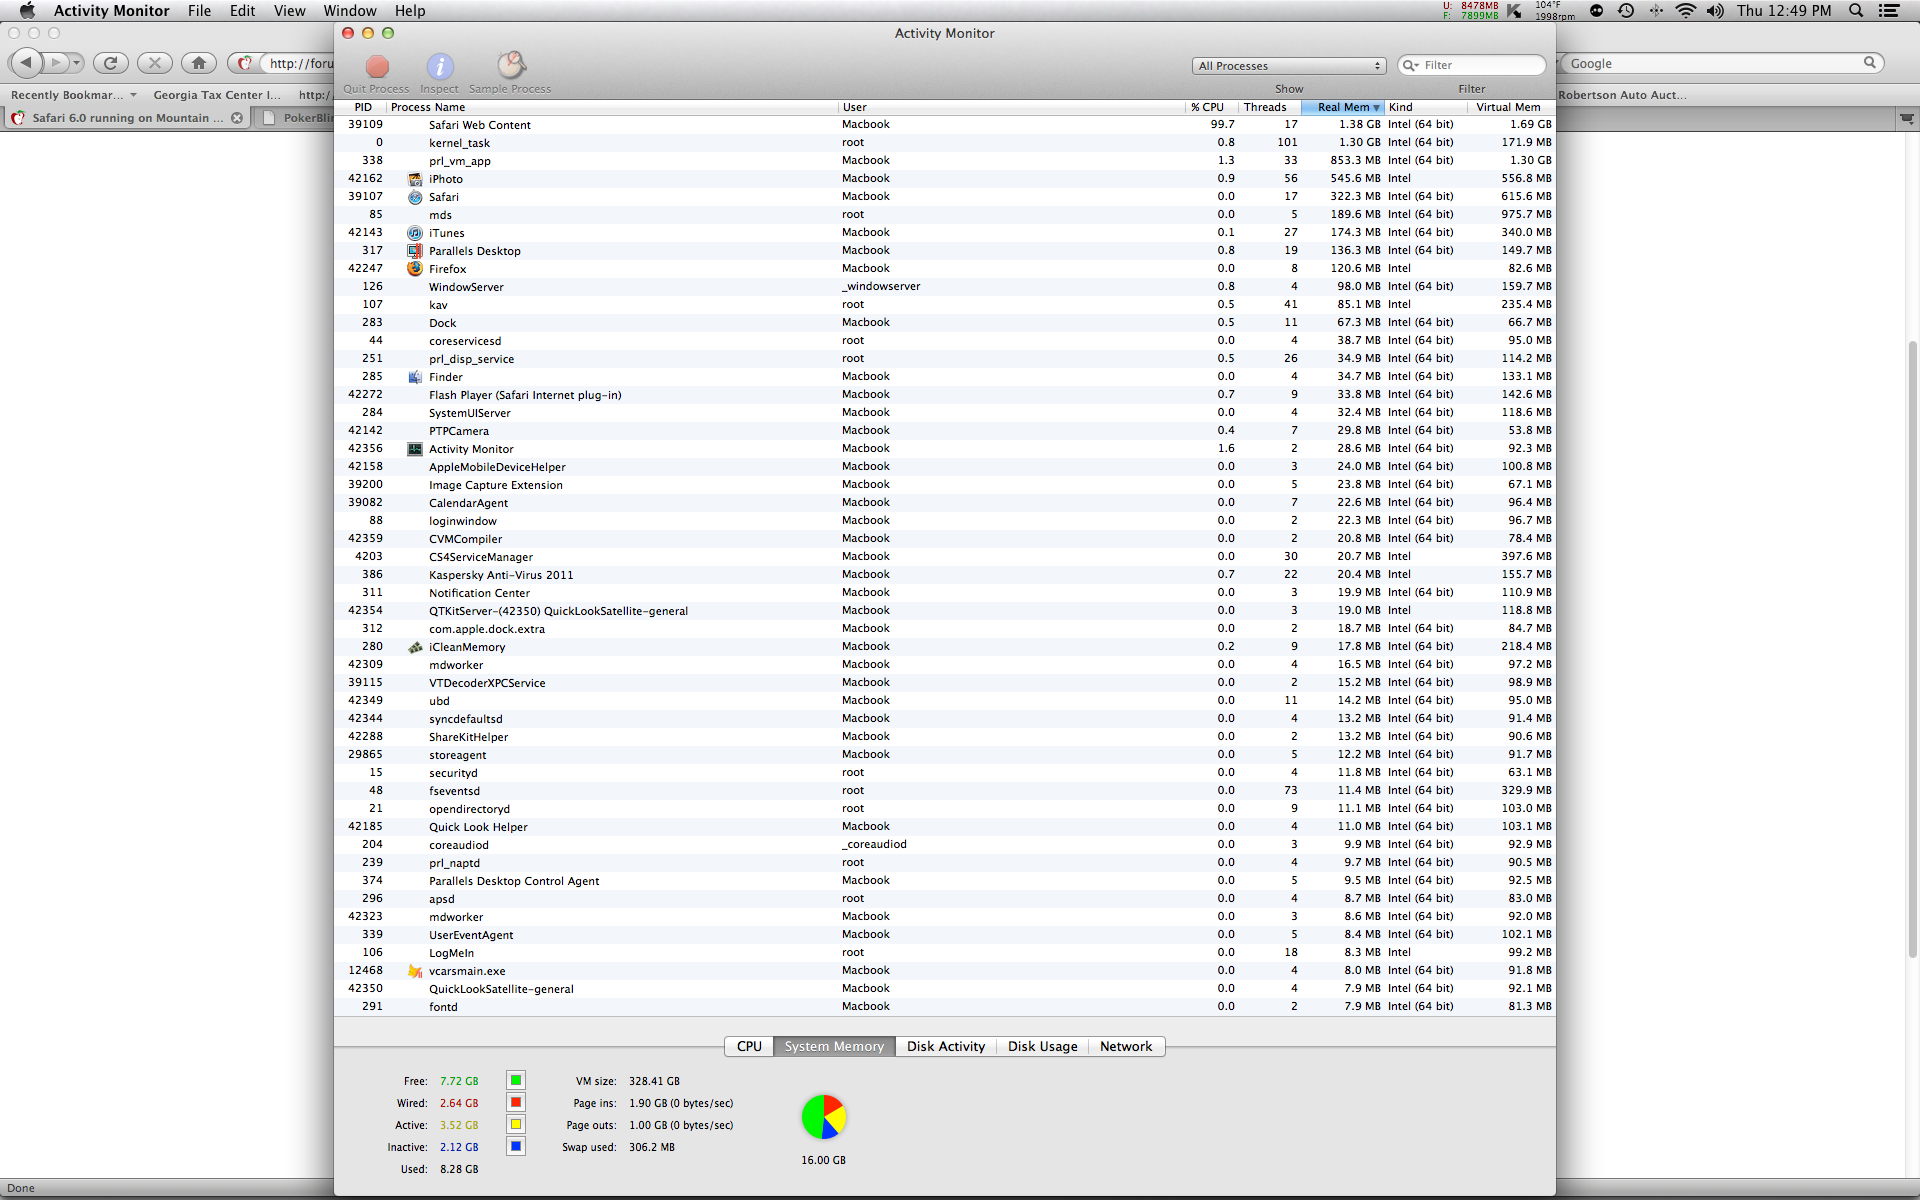Viewport: 1920px width, 1200px height.
Task: Click the volume icon in menu bar
Action: [1716, 11]
